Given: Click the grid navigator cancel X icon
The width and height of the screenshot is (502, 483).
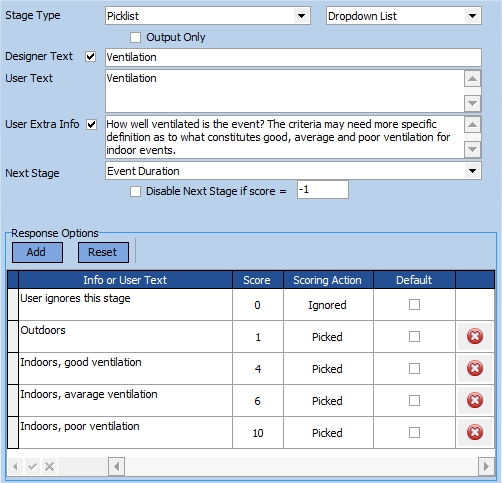Looking at the screenshot, I should (x=49, y=466).
